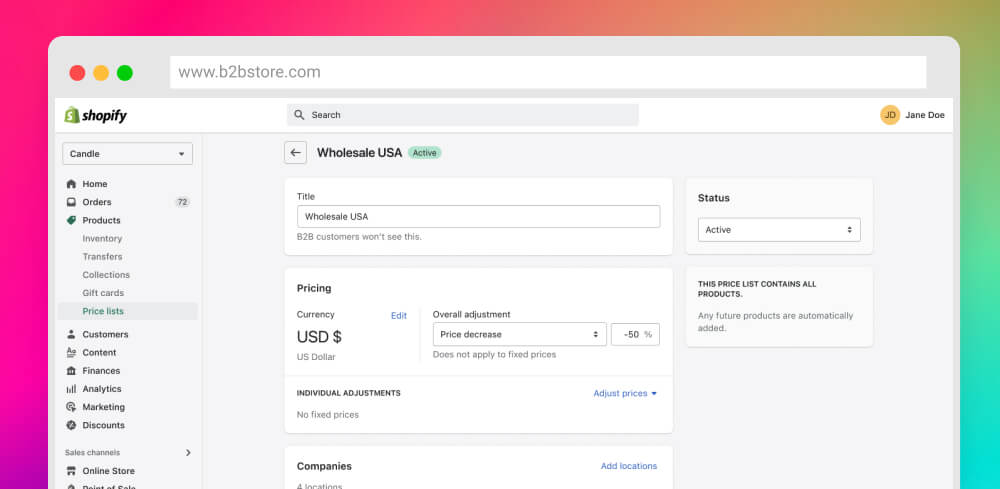Image resolution: width=1000 pixels, height=489 pixels.
Task: Click the 'Does not apply to fixed prices' text
Action: coord(494,354)
